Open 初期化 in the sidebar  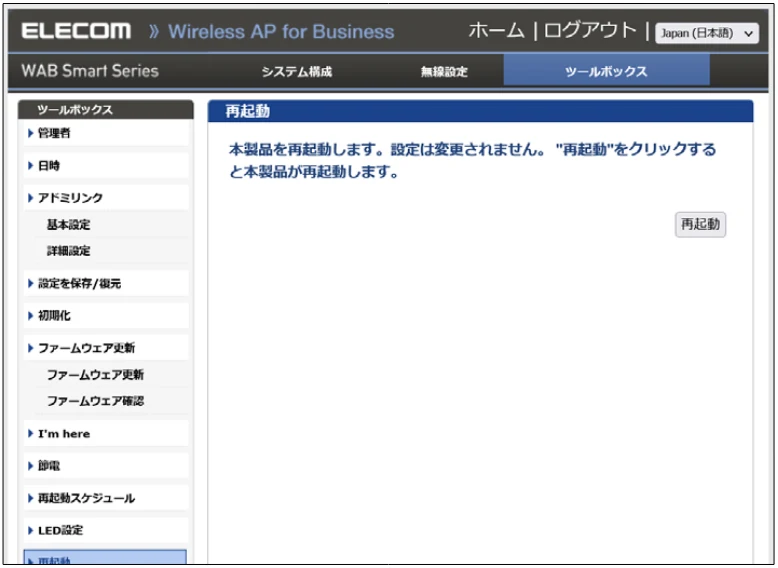(106, 316)
